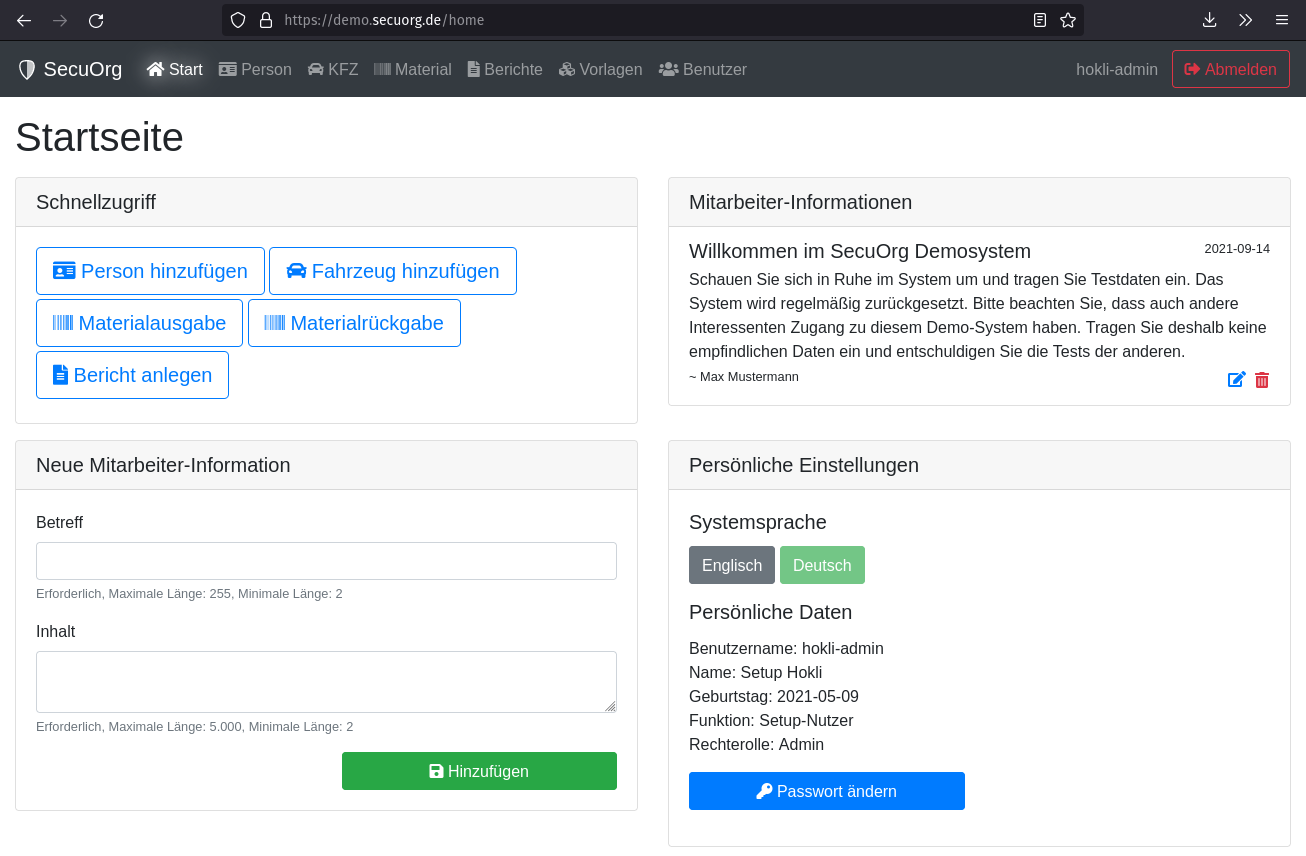This screenshot has width=1306, height=856.
Task: Edit the welcome message with the pencil icon
Action: 1237,380
